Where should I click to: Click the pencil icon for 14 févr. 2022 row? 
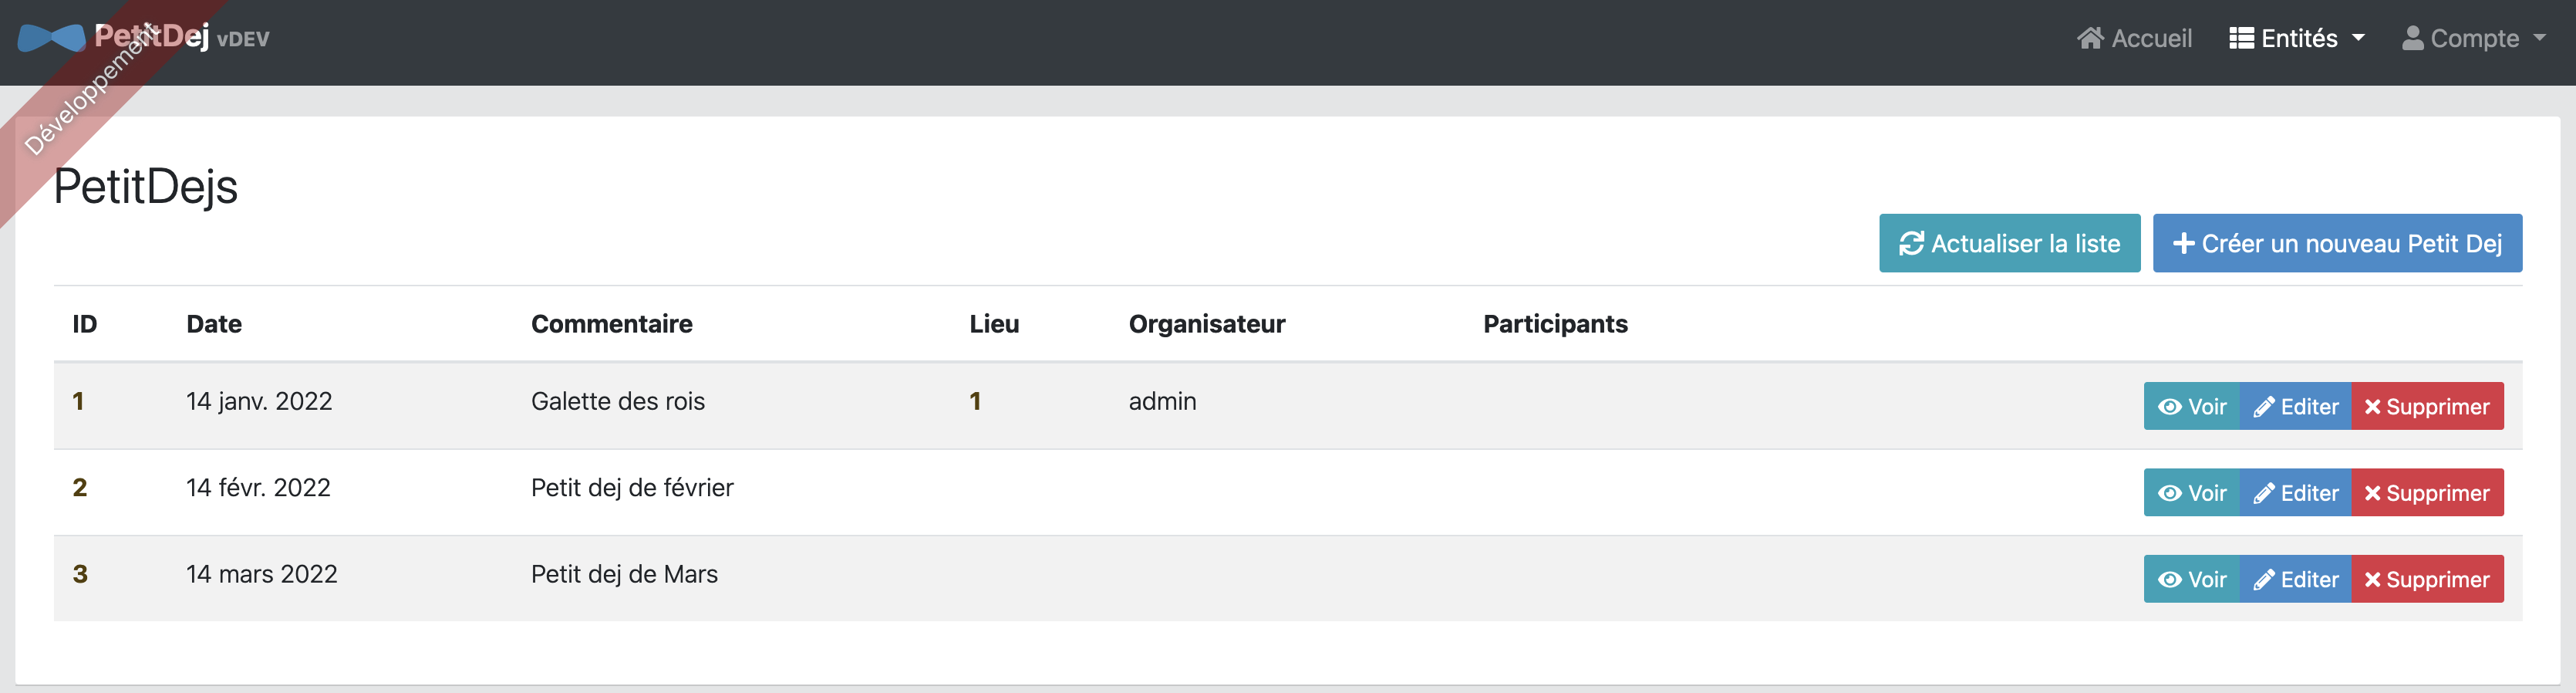coord(2263,494)
